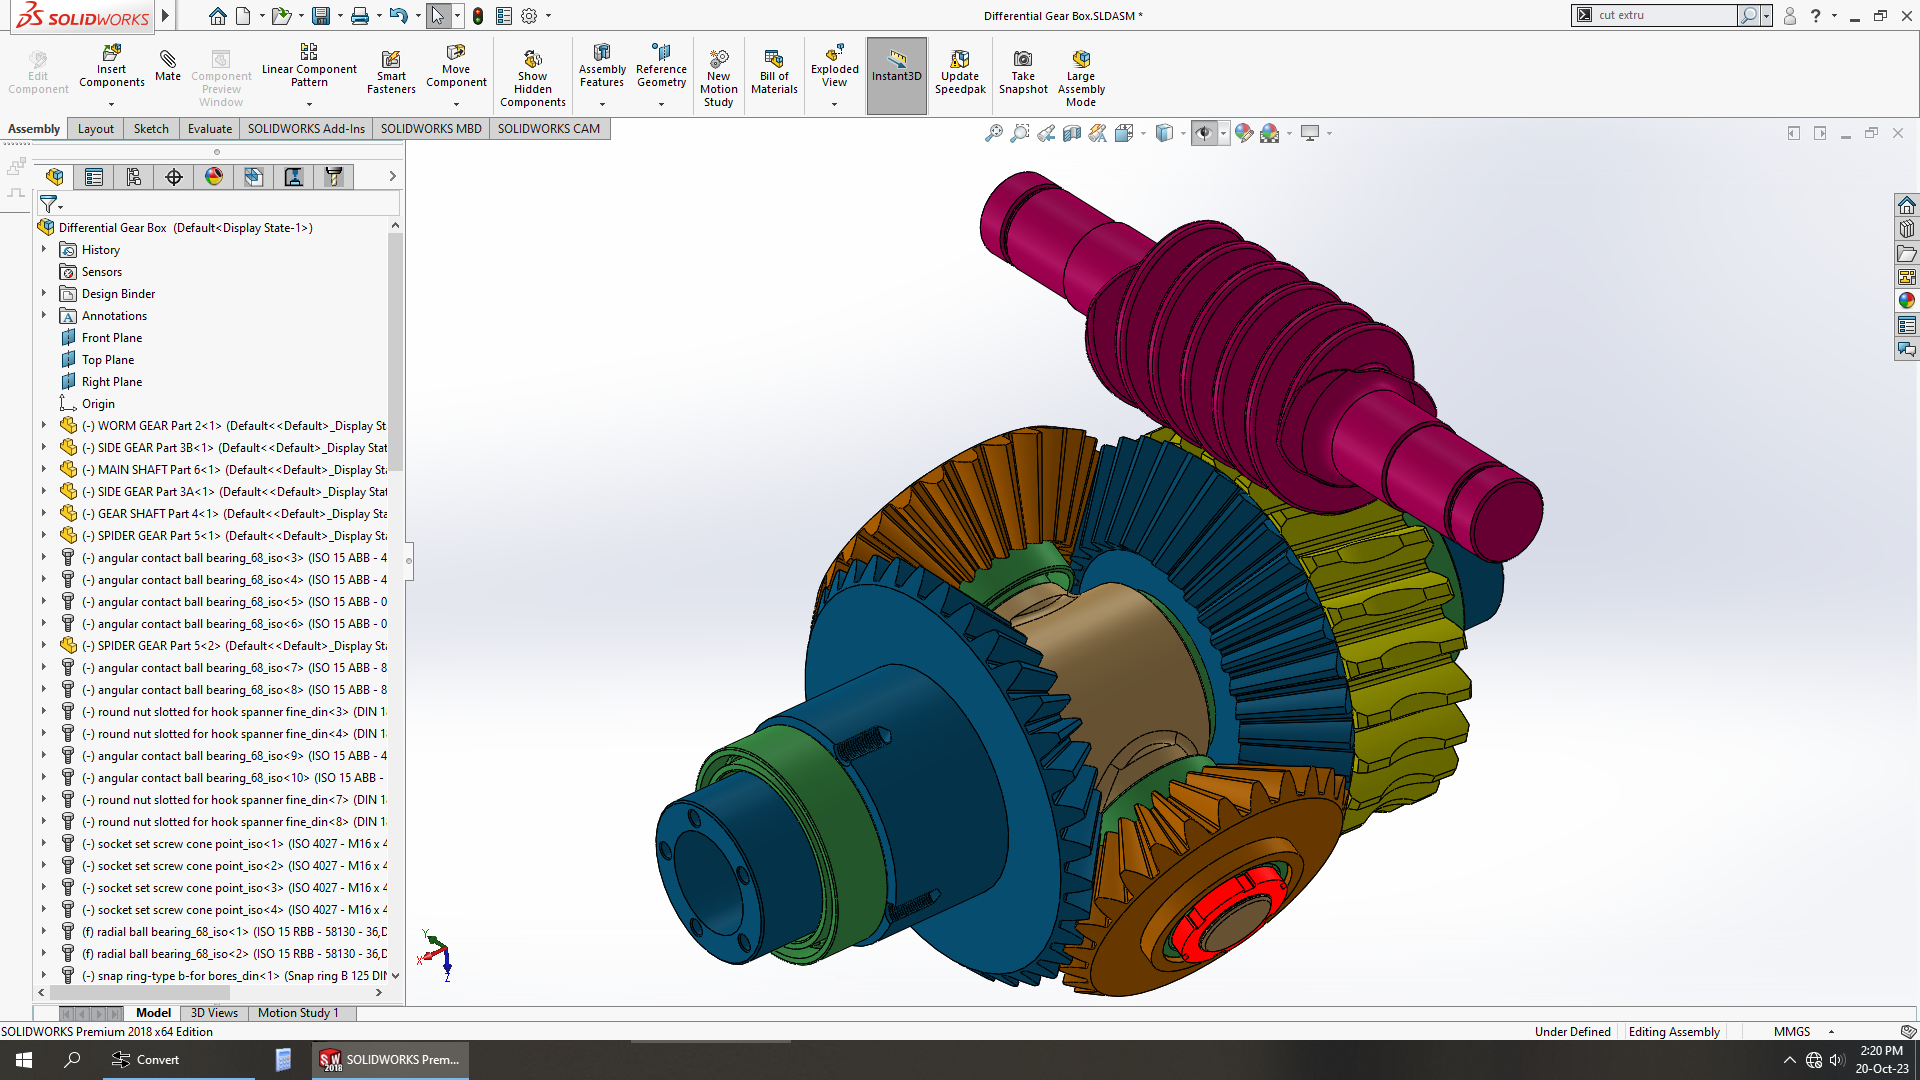Select the Origin in the feature tree
Screen dimensions: 1920x1080
coord(98,404)
